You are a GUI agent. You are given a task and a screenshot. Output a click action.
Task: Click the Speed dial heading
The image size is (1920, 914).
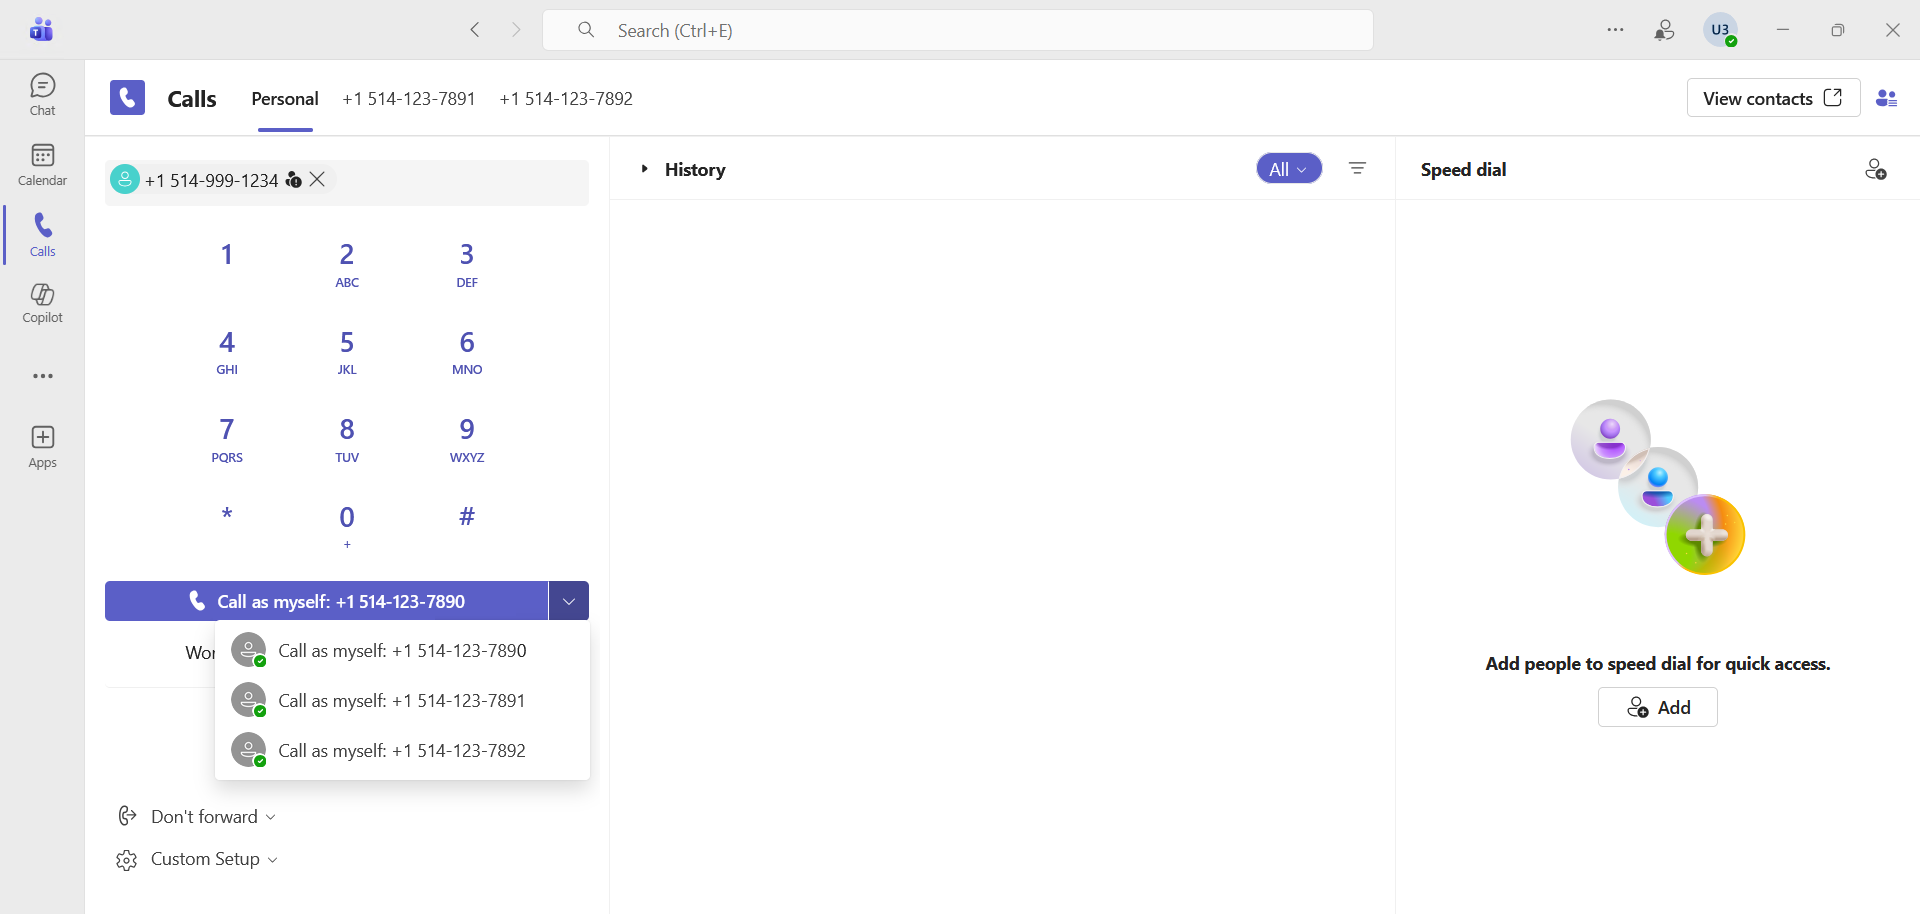click(1463, 170)
